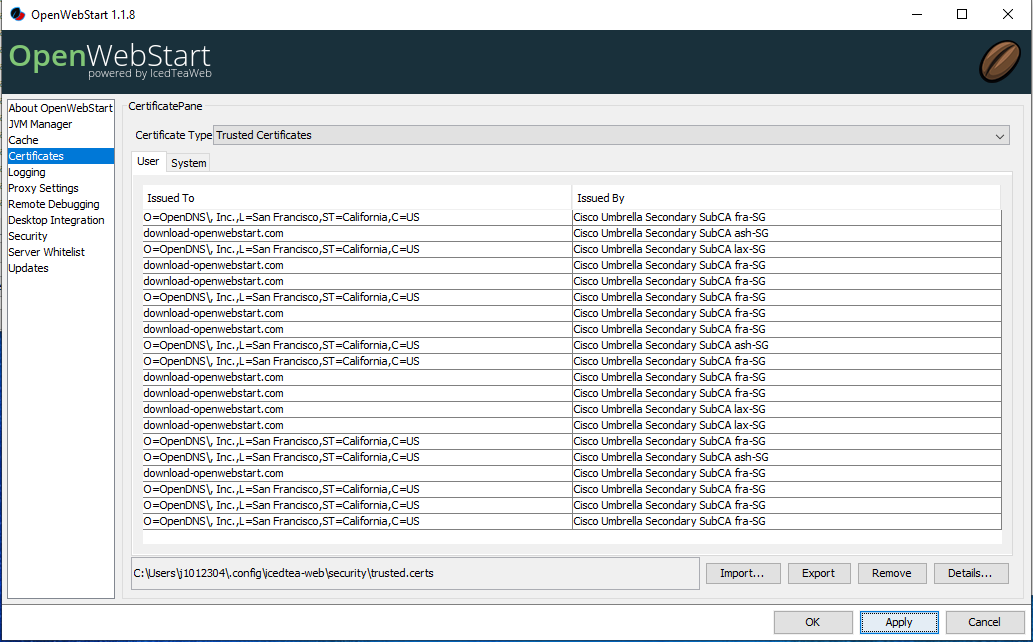Click the Issued To column header
This screenshot has width=1033, height=642.
pyautogui.click(x=357, y=198)
